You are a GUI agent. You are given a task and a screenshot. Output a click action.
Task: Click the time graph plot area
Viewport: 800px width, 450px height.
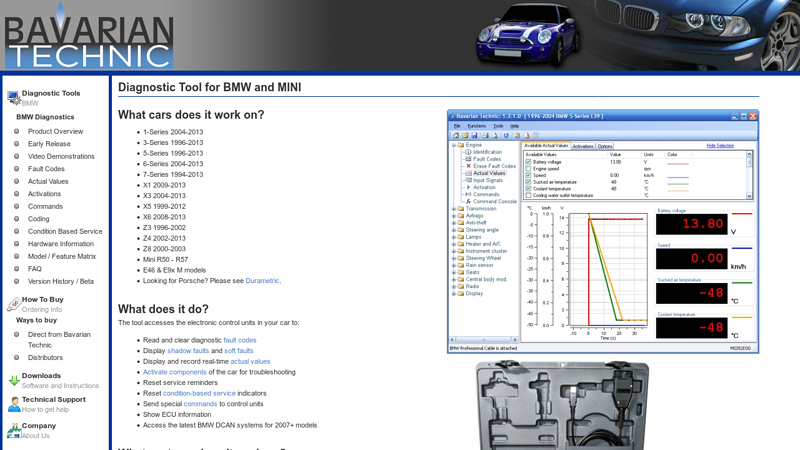pyautogui.click(x=608, y=269)
